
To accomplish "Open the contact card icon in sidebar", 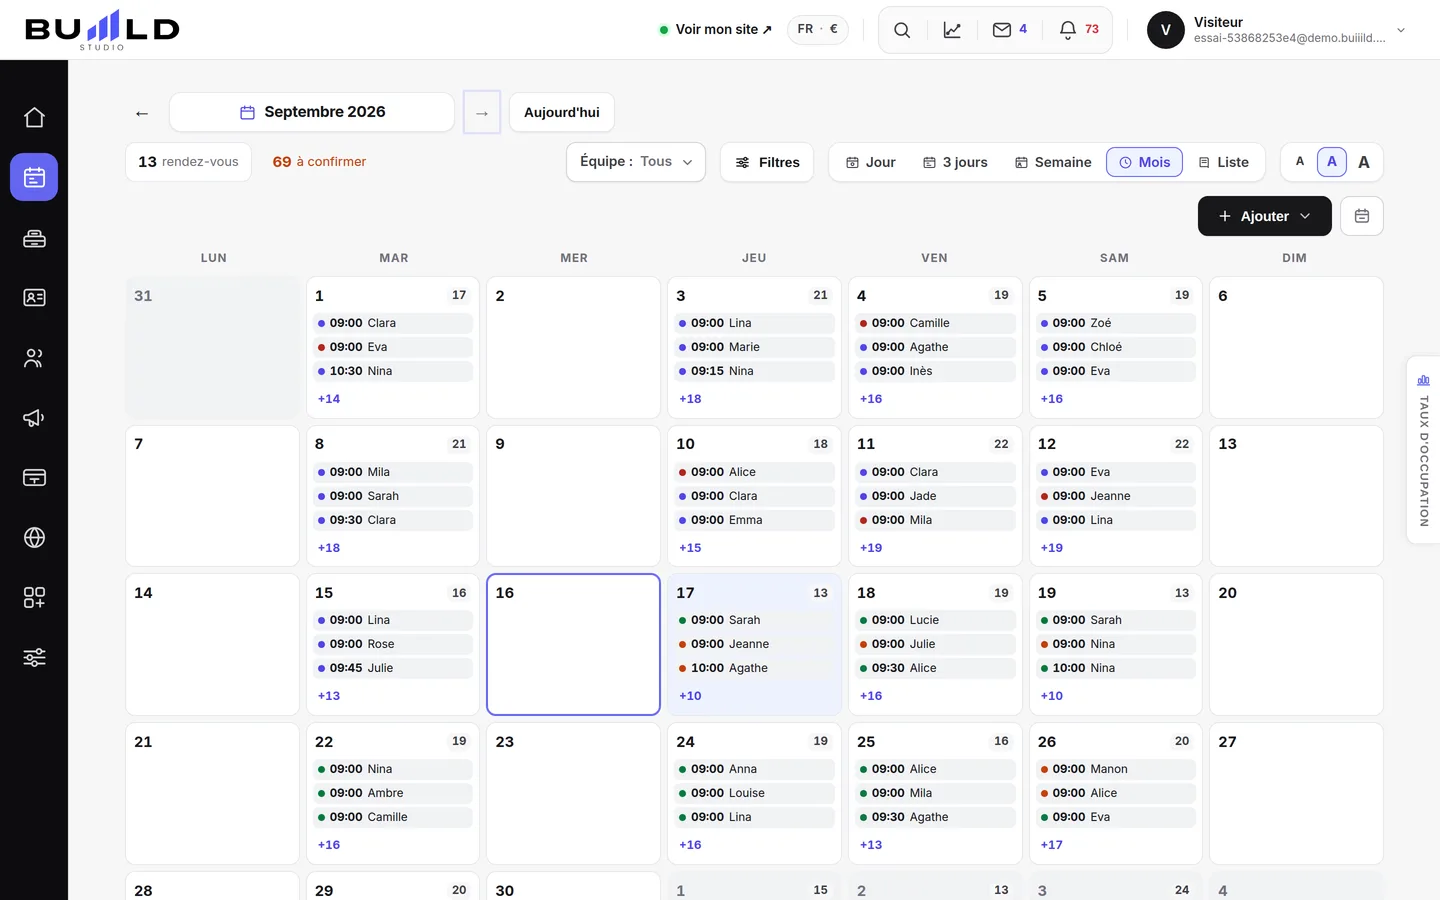I will tap(34, 297).
